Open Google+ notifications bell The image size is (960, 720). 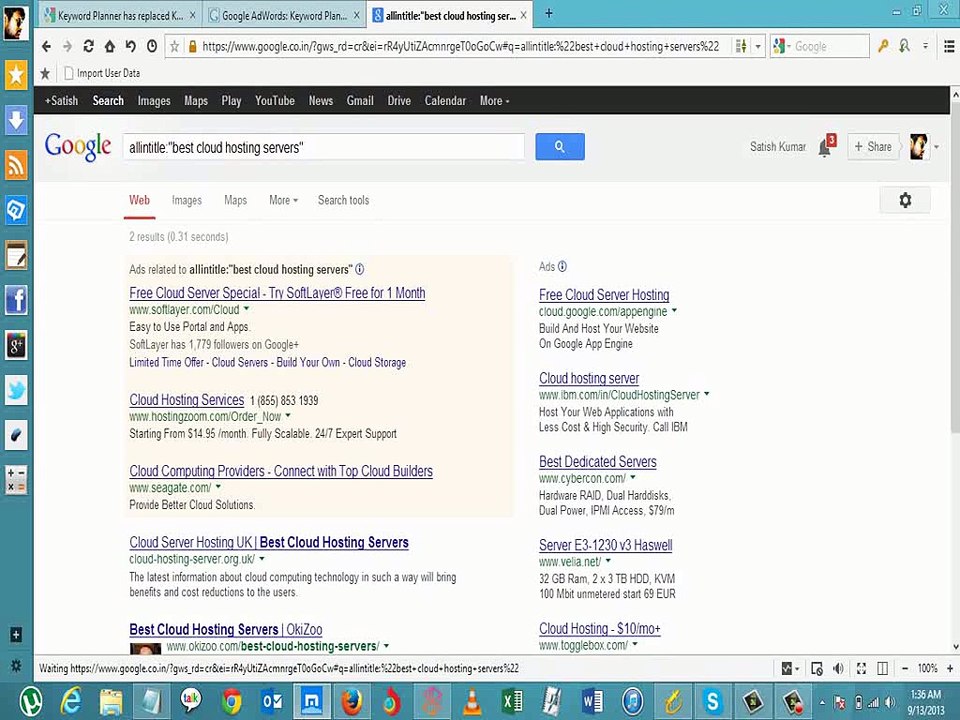pyautogui.click(x=825, y=148)
